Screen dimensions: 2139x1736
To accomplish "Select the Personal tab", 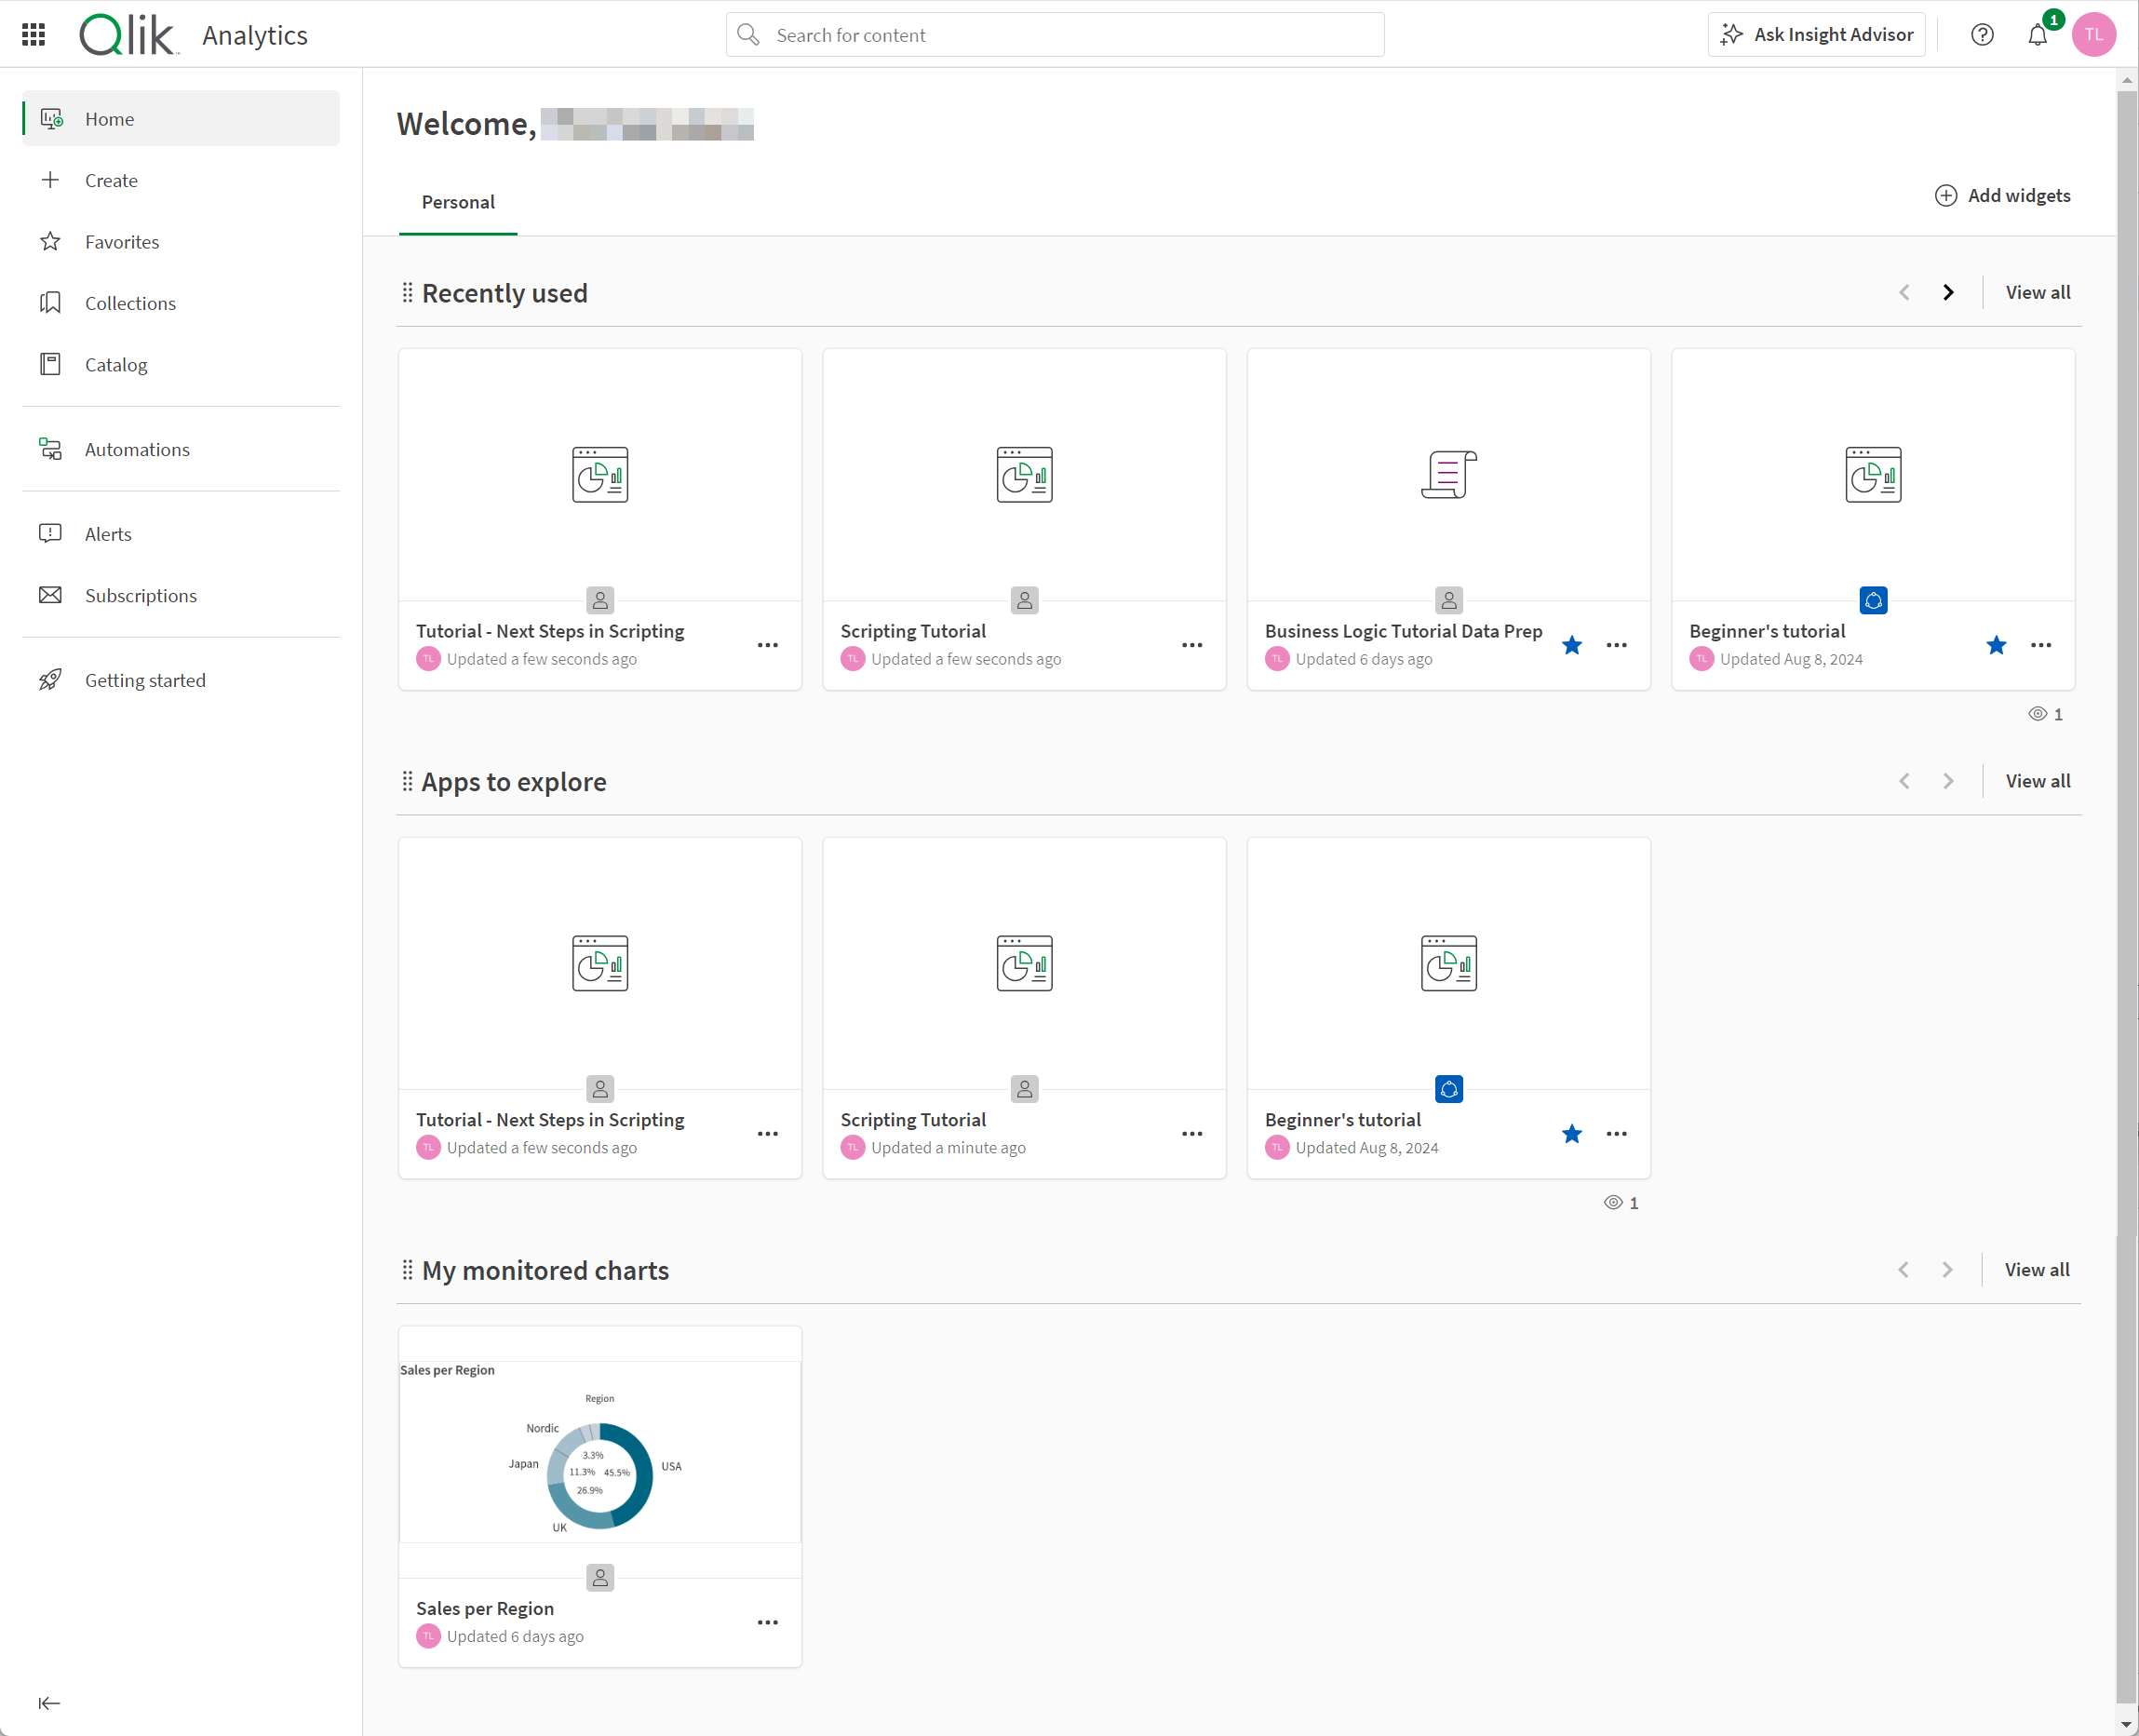I will pyautogui.click(x=457, y=200).
